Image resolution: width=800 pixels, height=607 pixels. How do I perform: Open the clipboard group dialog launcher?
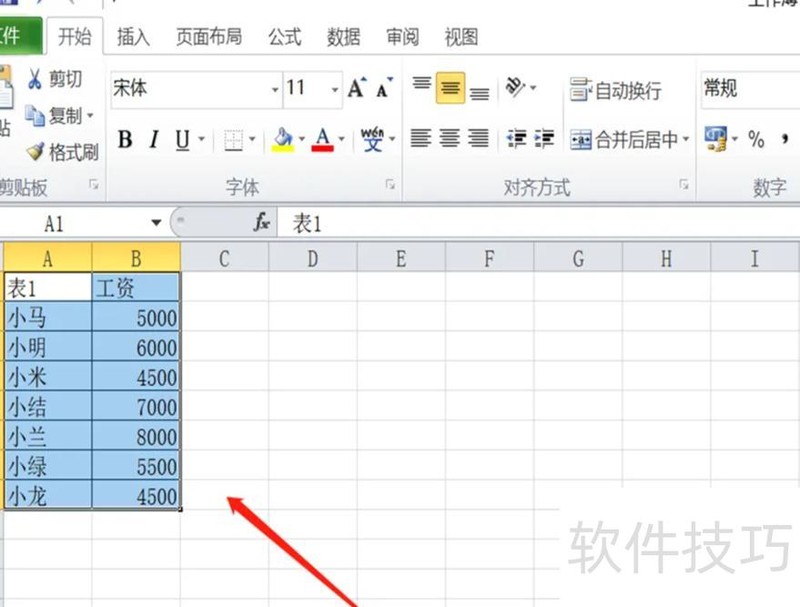tap(94, 185)
